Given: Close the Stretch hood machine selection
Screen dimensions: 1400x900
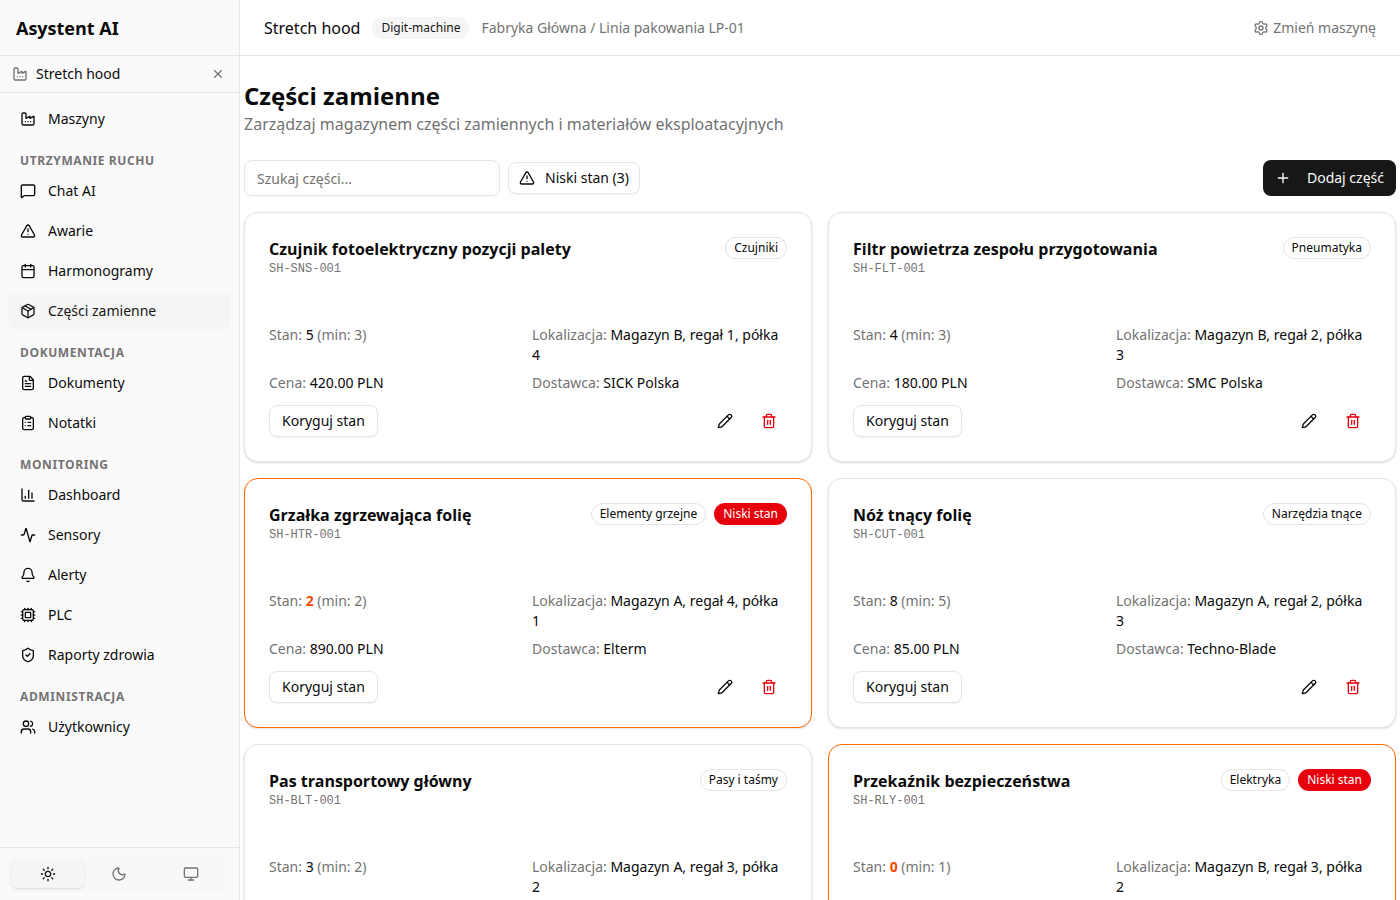Looking at the screenshot, I should click(x=218, y=74).
